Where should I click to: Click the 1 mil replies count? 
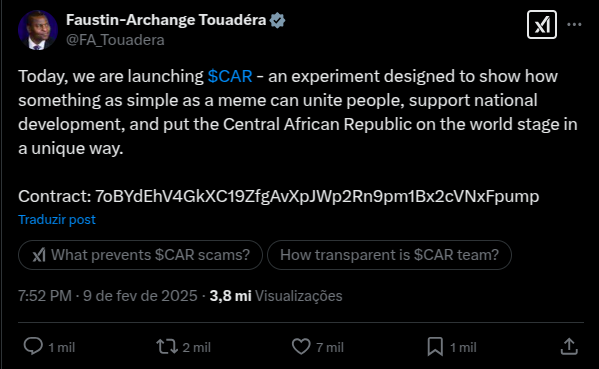pos(62,347)
